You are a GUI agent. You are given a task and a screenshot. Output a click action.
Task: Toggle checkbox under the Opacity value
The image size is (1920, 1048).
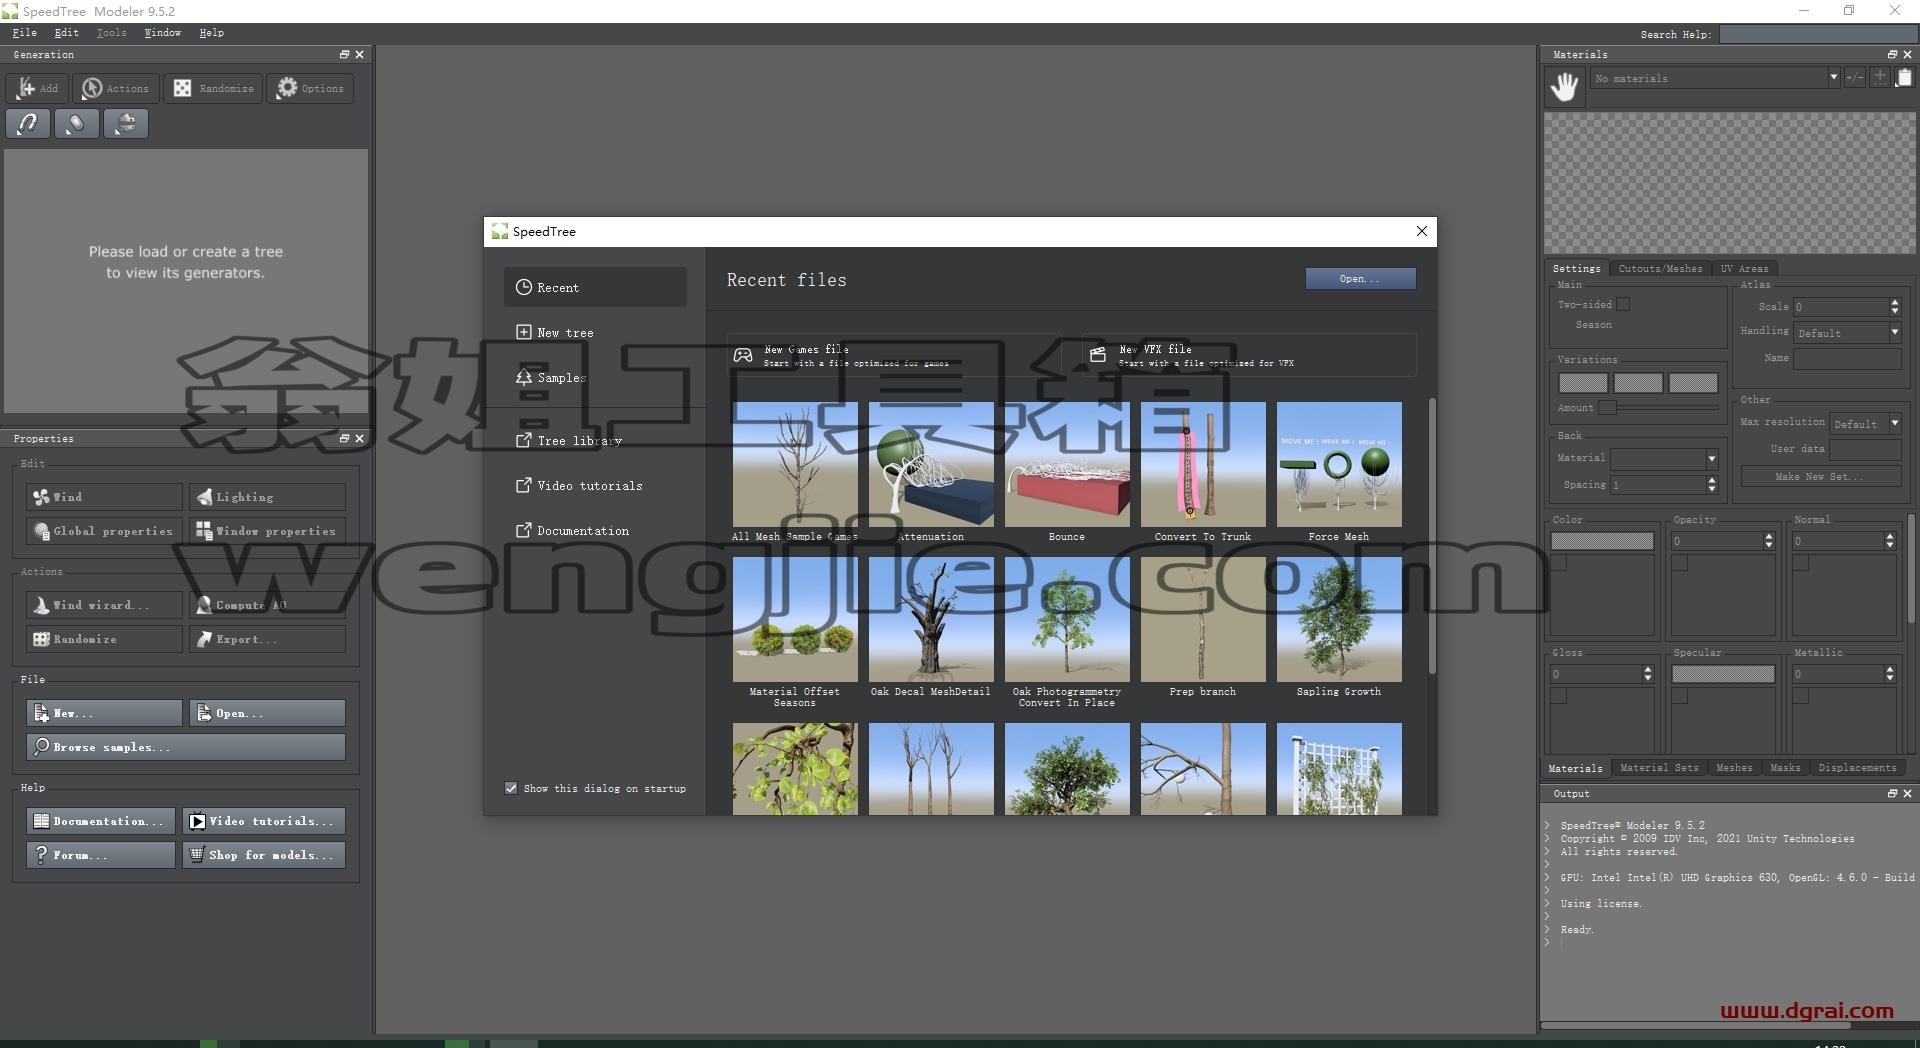(x=1680, y=564)
